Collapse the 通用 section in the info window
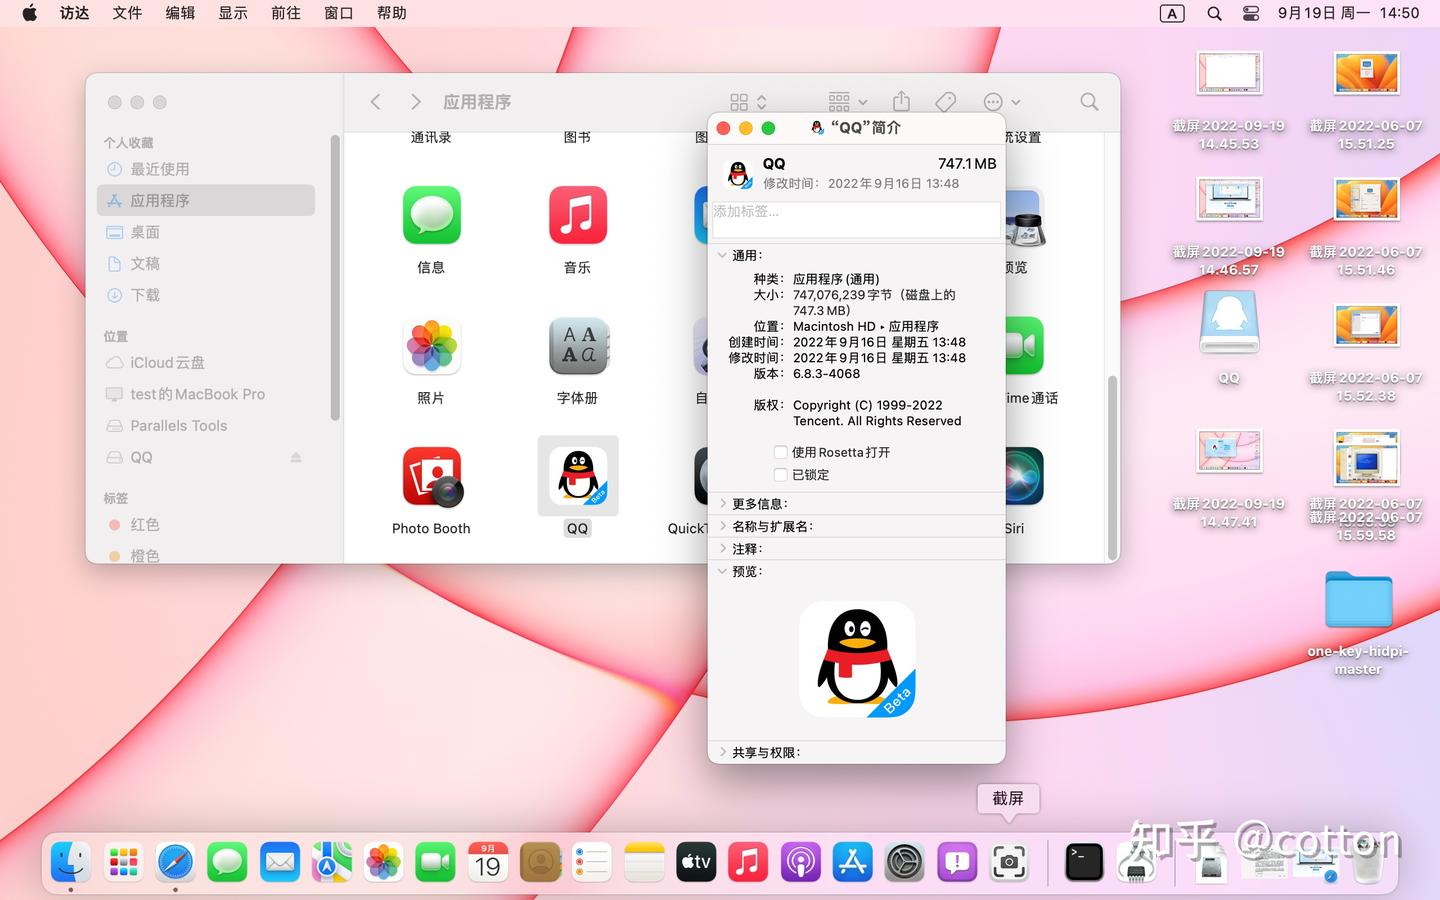This screenshot has width=1440, height=900. pos(723,255)
